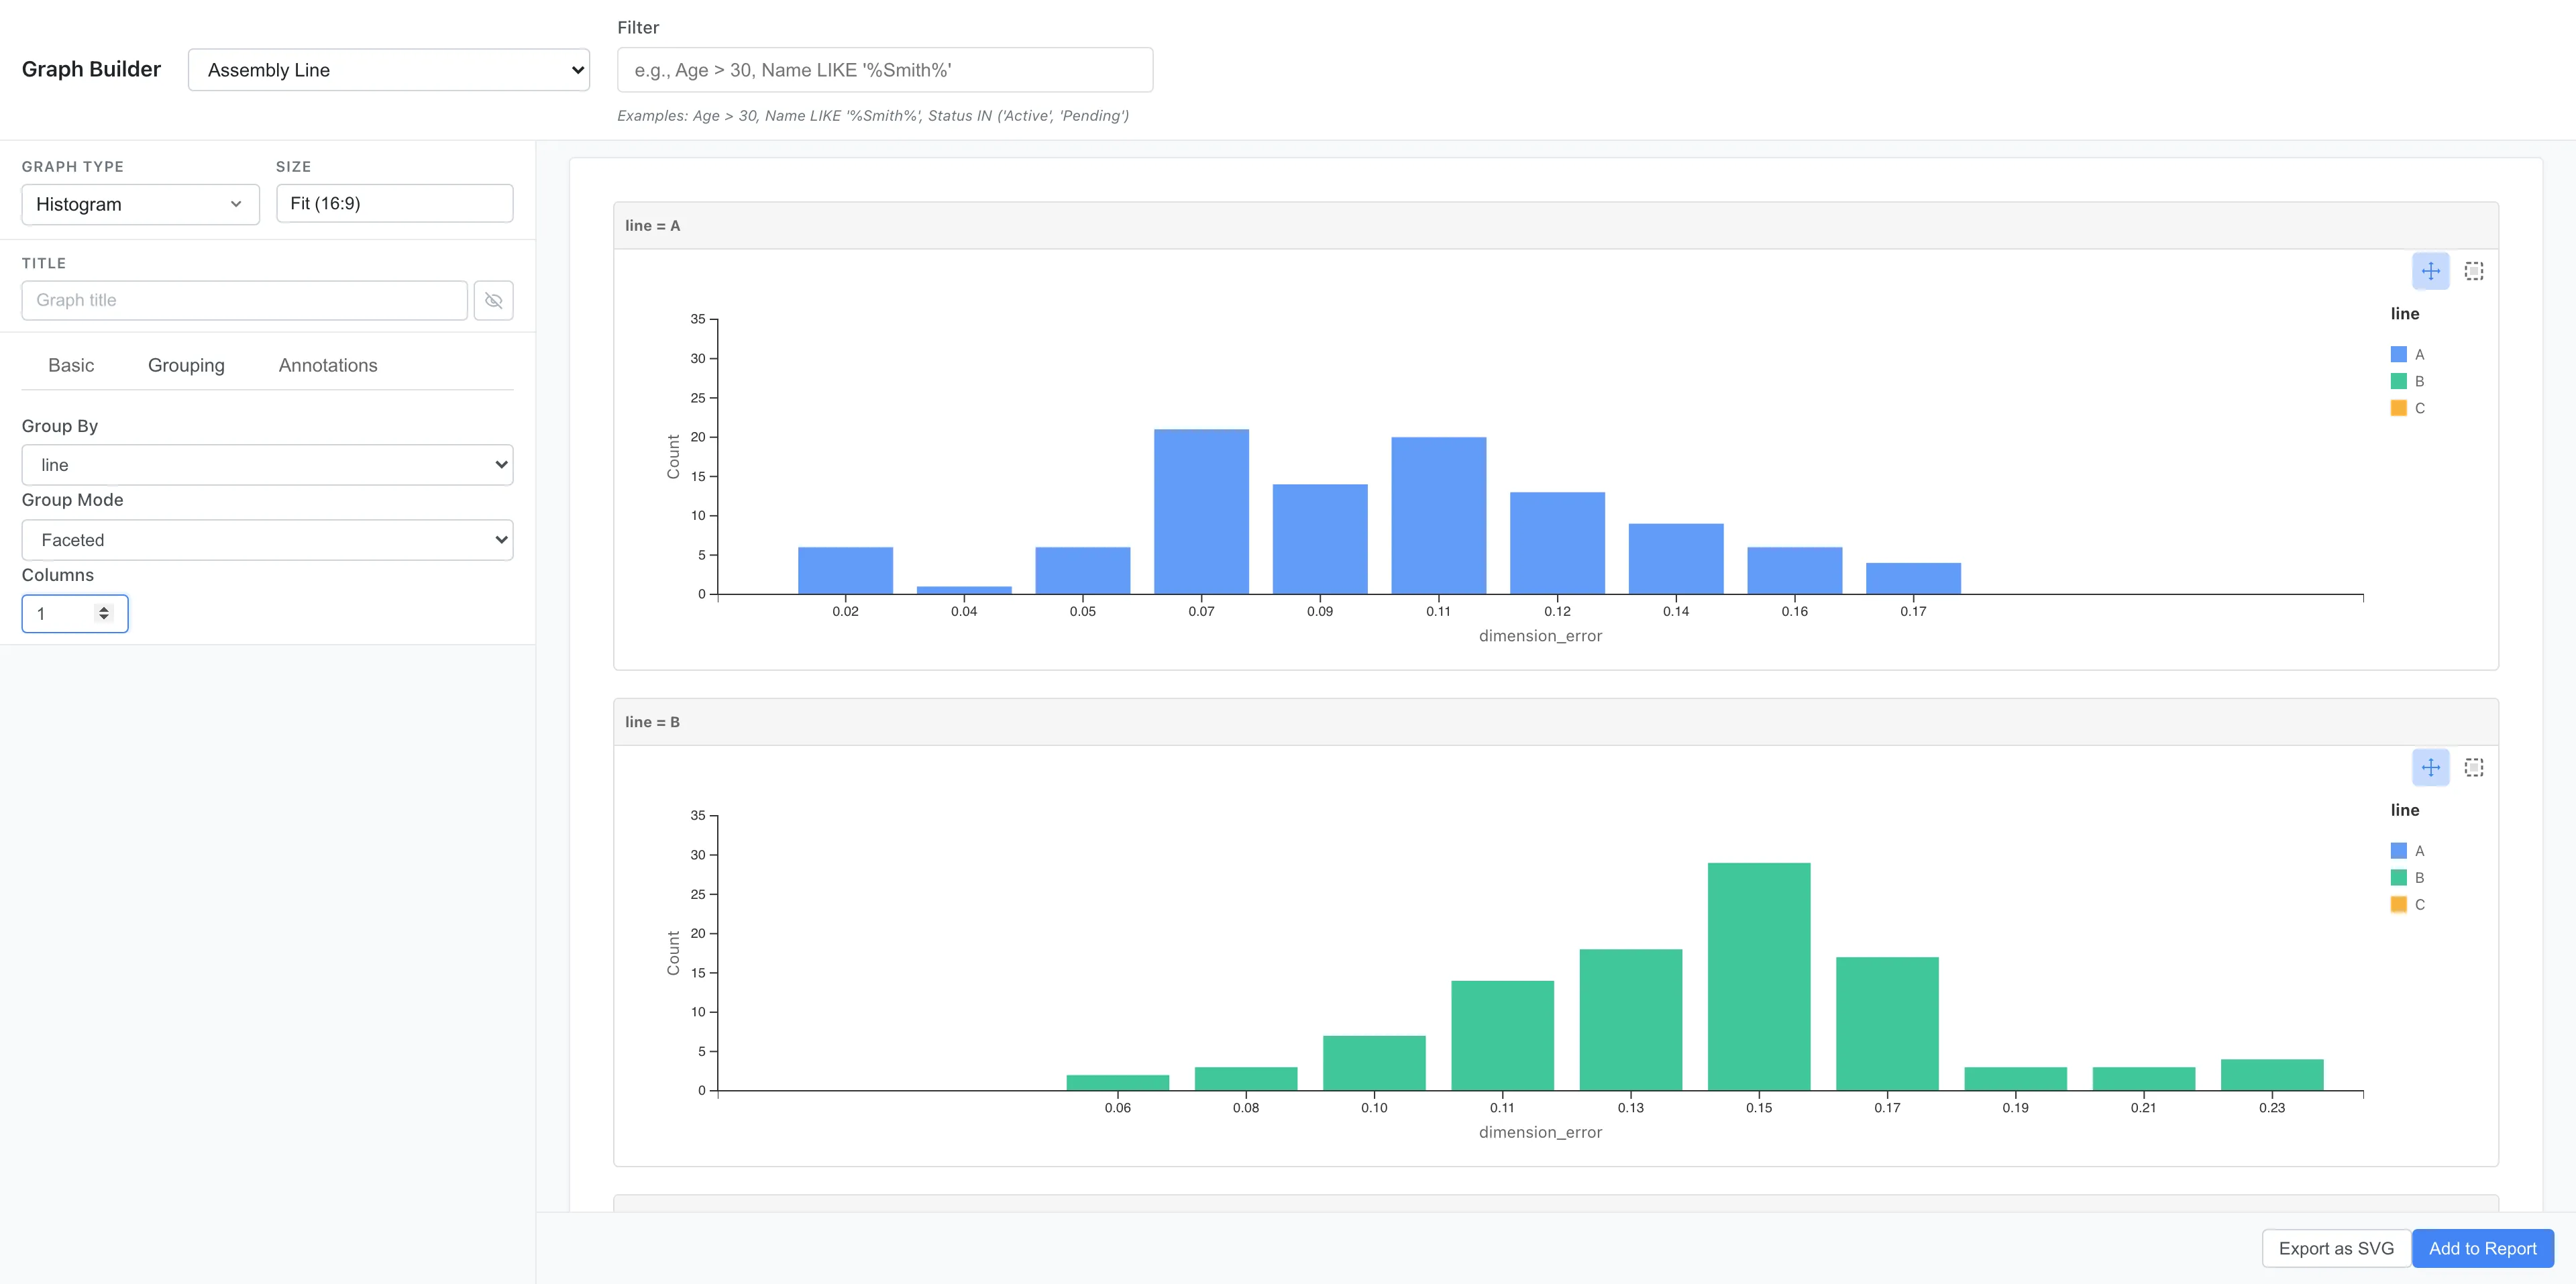Click blue A swatch in line = B legend
This screenshot has width=2576, height=1284.
(2398, 851)
